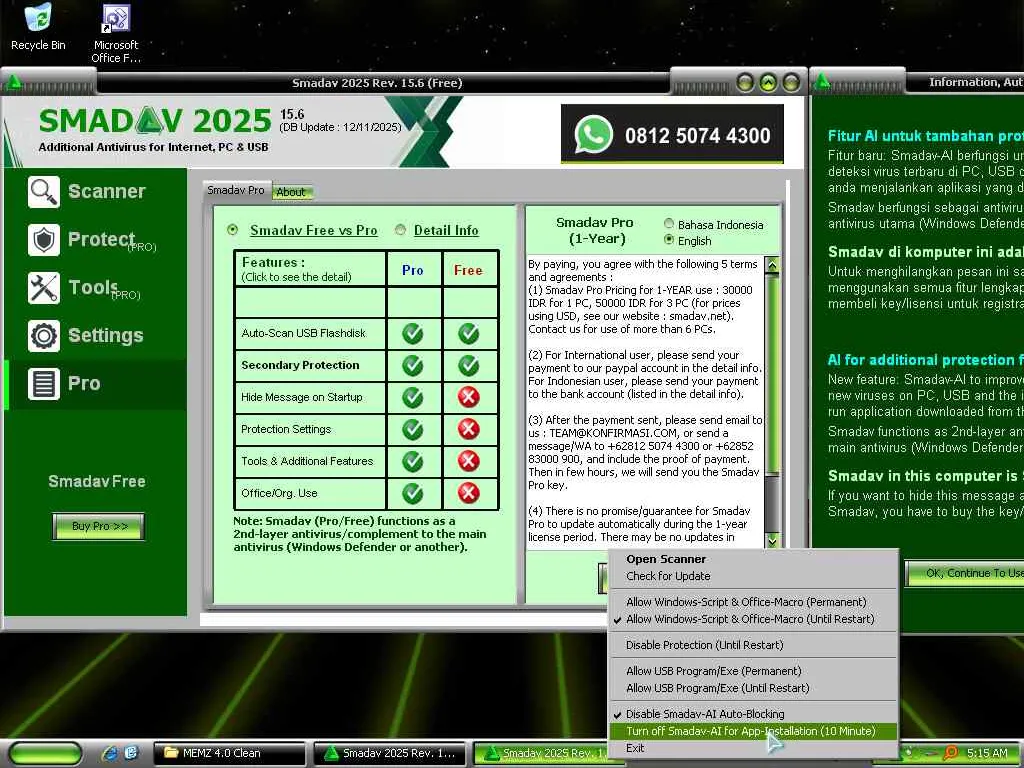Image resolution: width=1024 pixels, height=768 pixels.
Task: Click the Smadav logo in title bar
Action: click(x=14, y=82)
